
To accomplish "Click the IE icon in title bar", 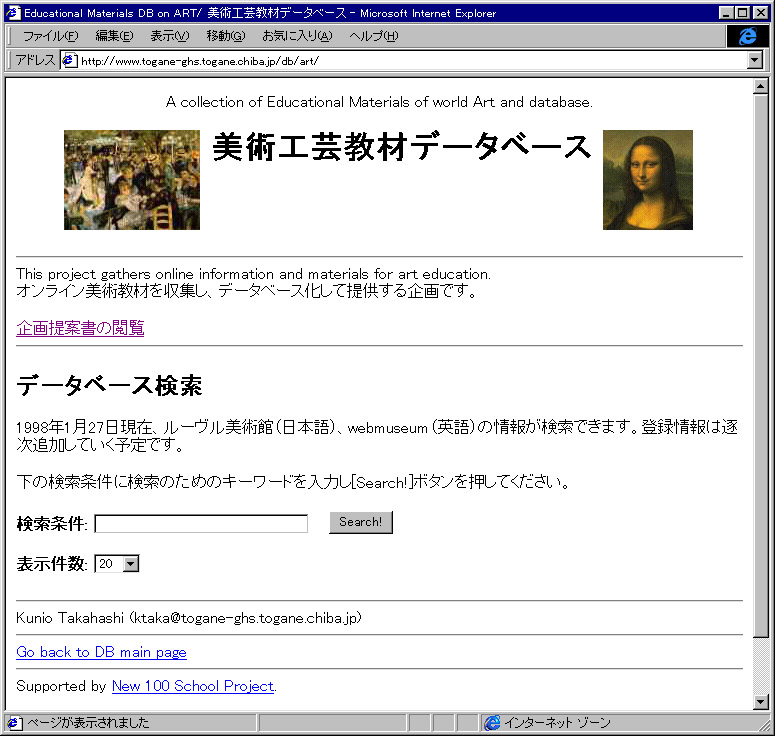I will click(13, 13).
